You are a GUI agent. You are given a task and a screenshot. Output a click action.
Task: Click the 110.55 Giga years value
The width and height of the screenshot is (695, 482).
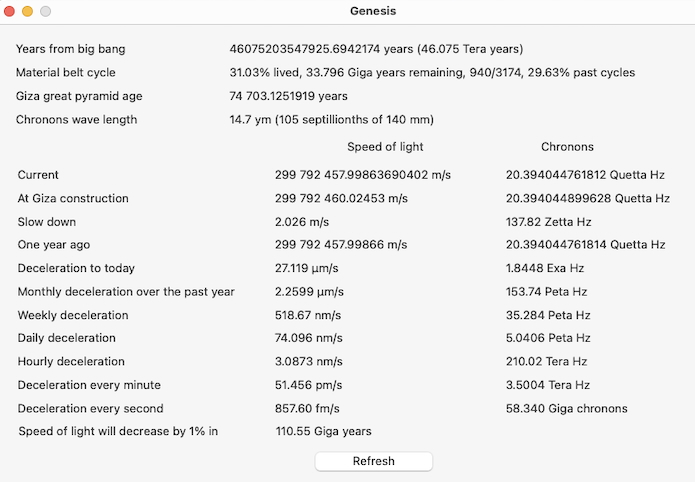[x=323, y=431]
